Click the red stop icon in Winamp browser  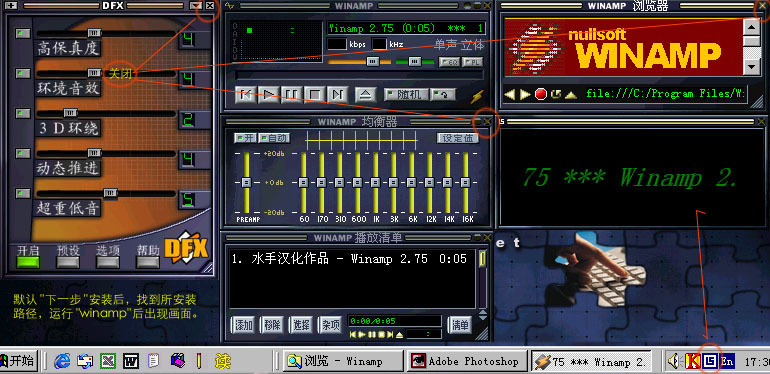(541, 94)
